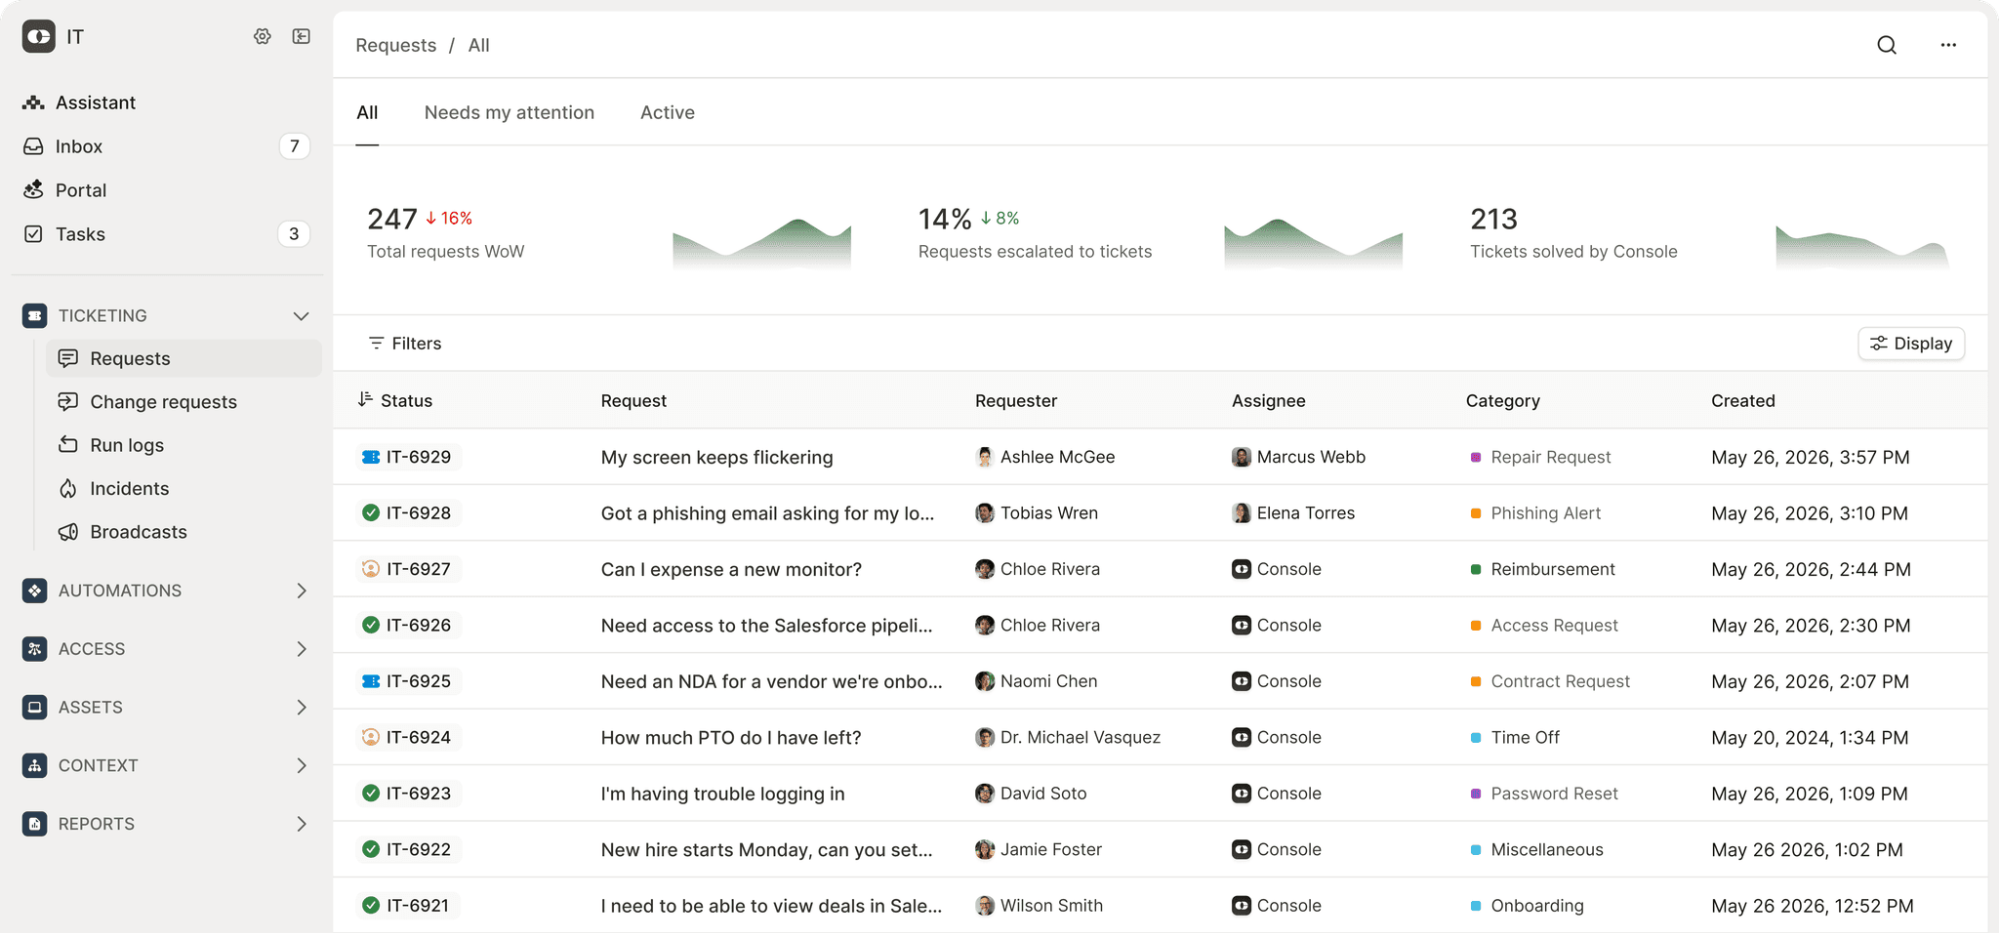
Task: Click solved checkmark icon for IT-6928
Action: (x=370, y=513)
